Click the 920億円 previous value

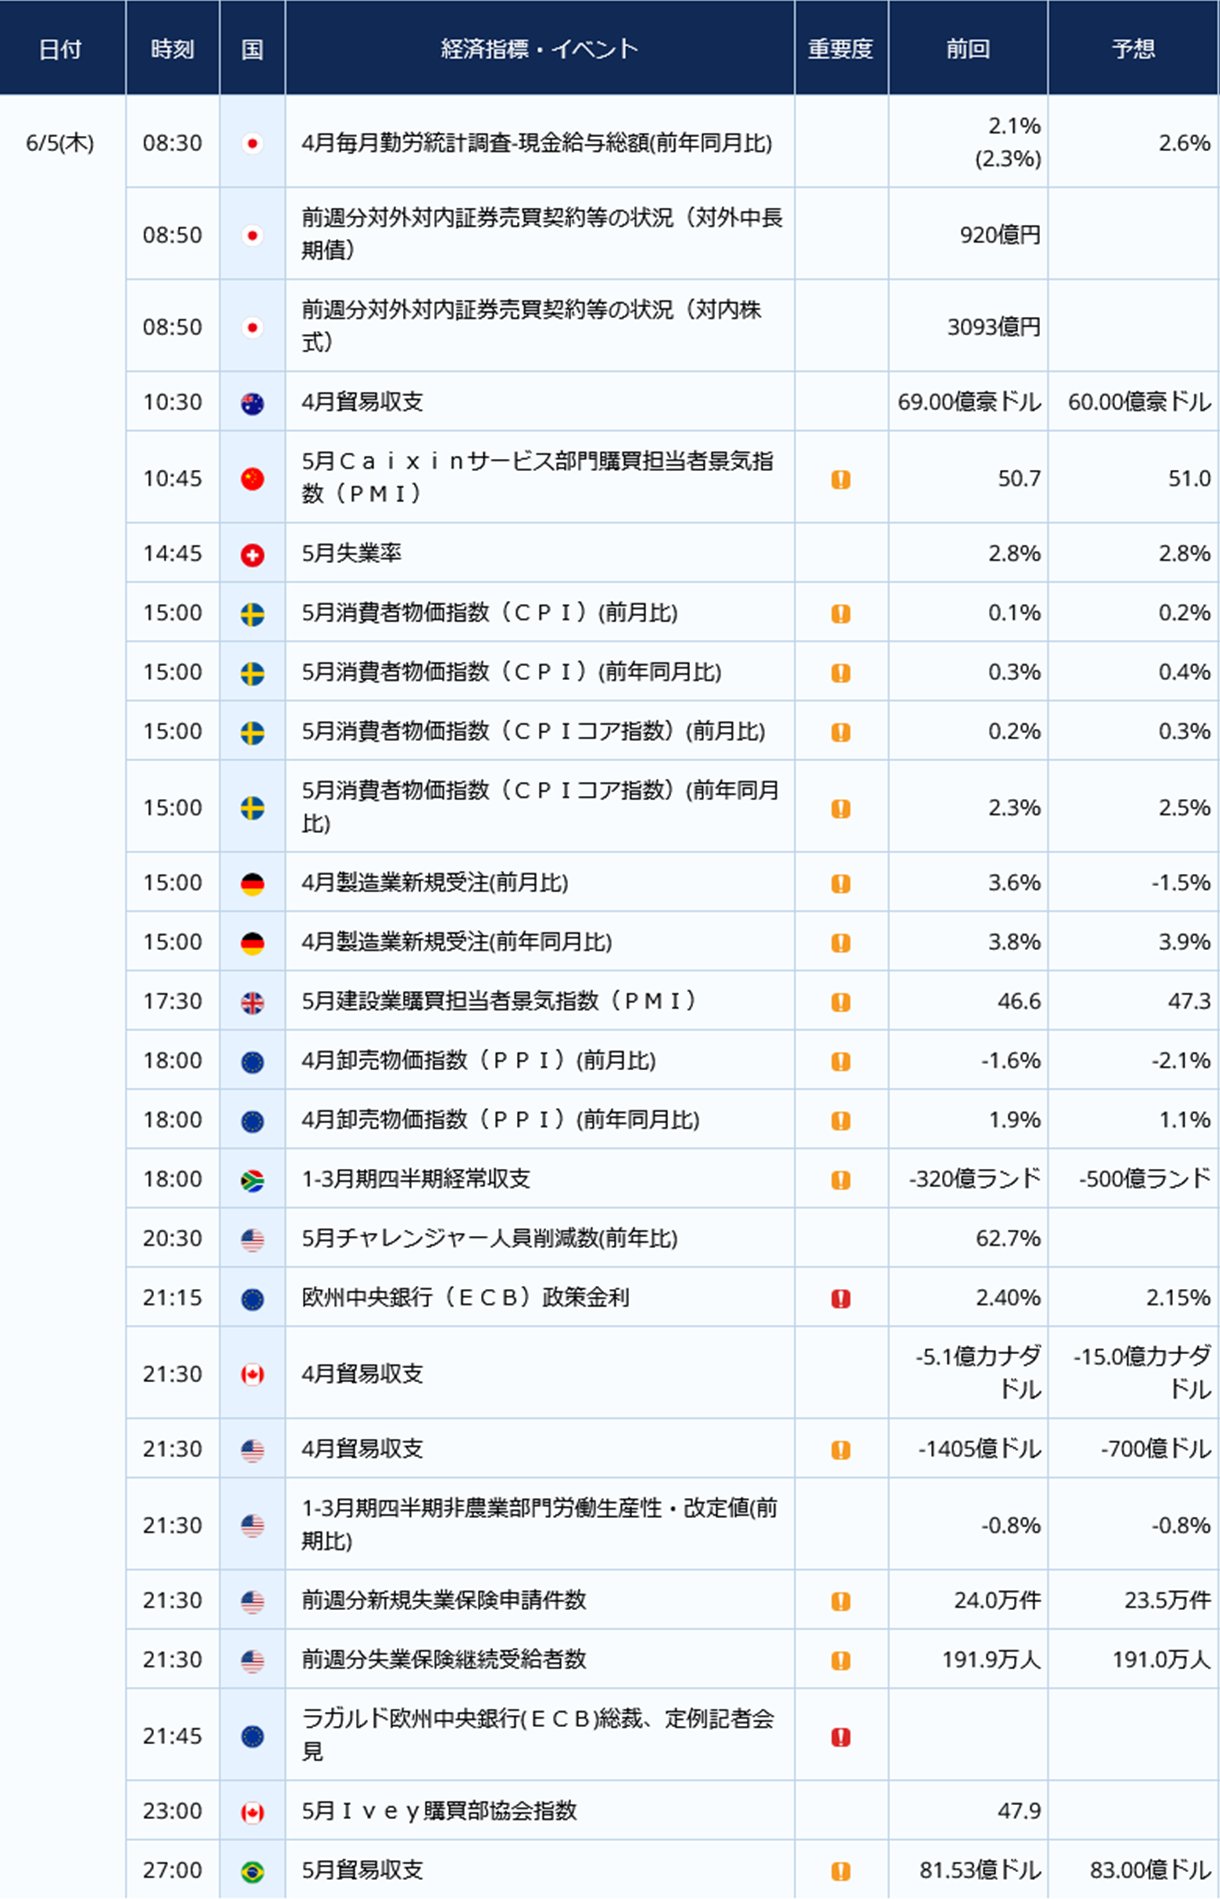pyautogui.click(x=1000, y=235)
